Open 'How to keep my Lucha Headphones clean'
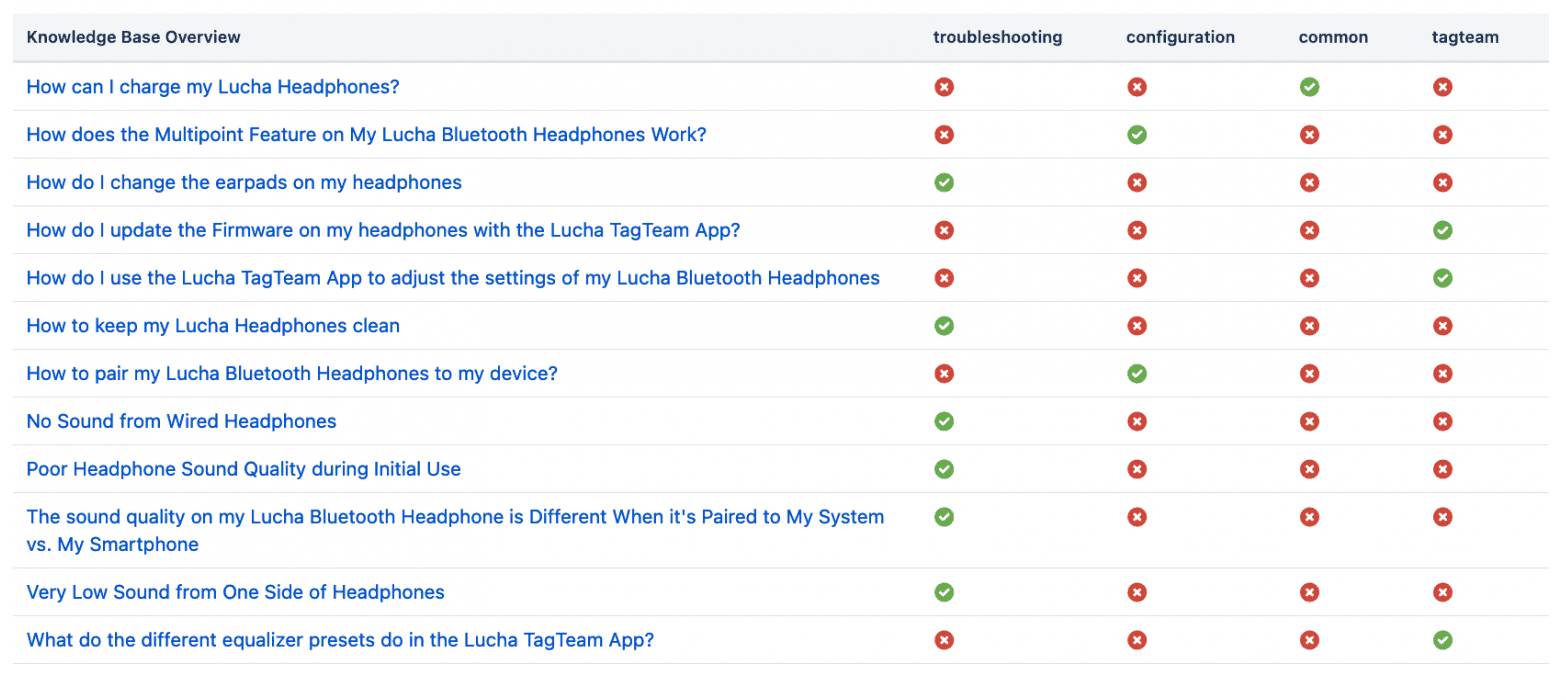 pos(213,326)
